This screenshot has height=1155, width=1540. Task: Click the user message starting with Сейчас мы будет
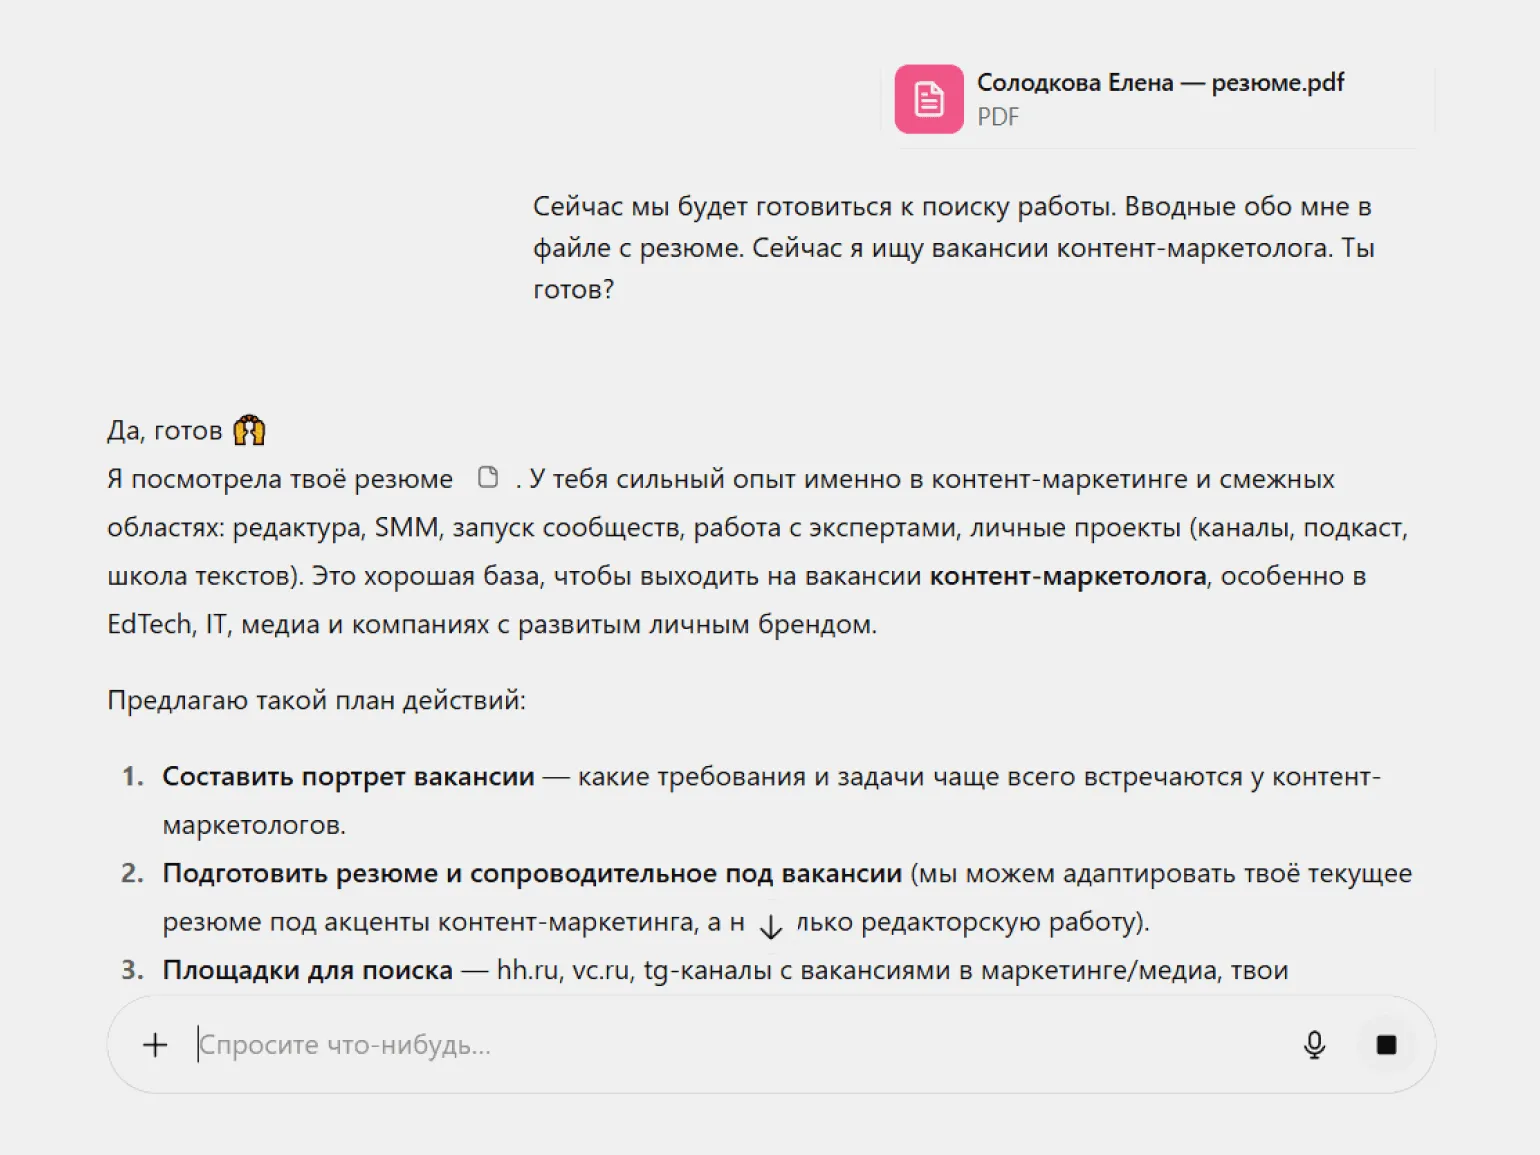953,248
